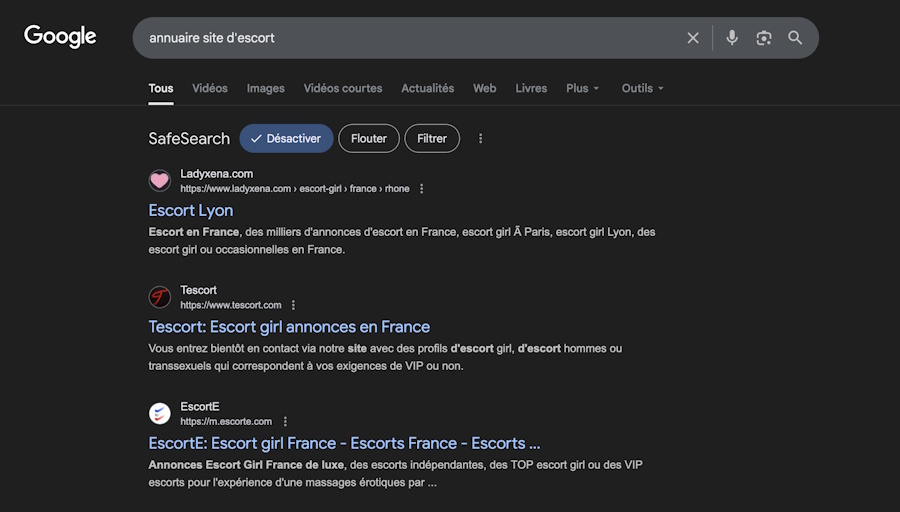Click the Web results filter
This screenshot has height=512, width=900.
[484, 88]
